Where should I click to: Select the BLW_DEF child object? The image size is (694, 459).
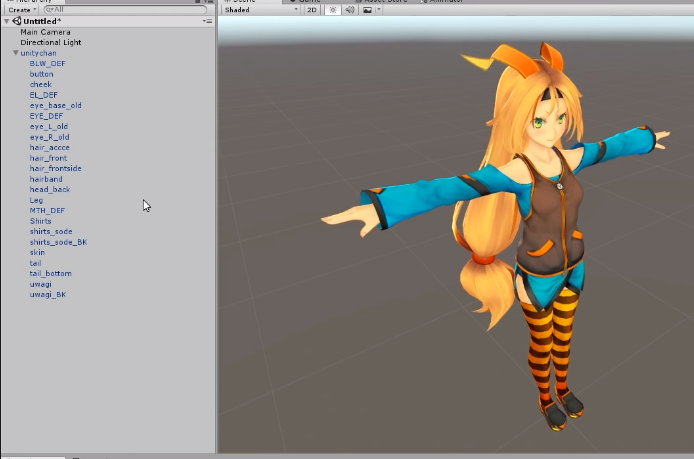(47, 64)
